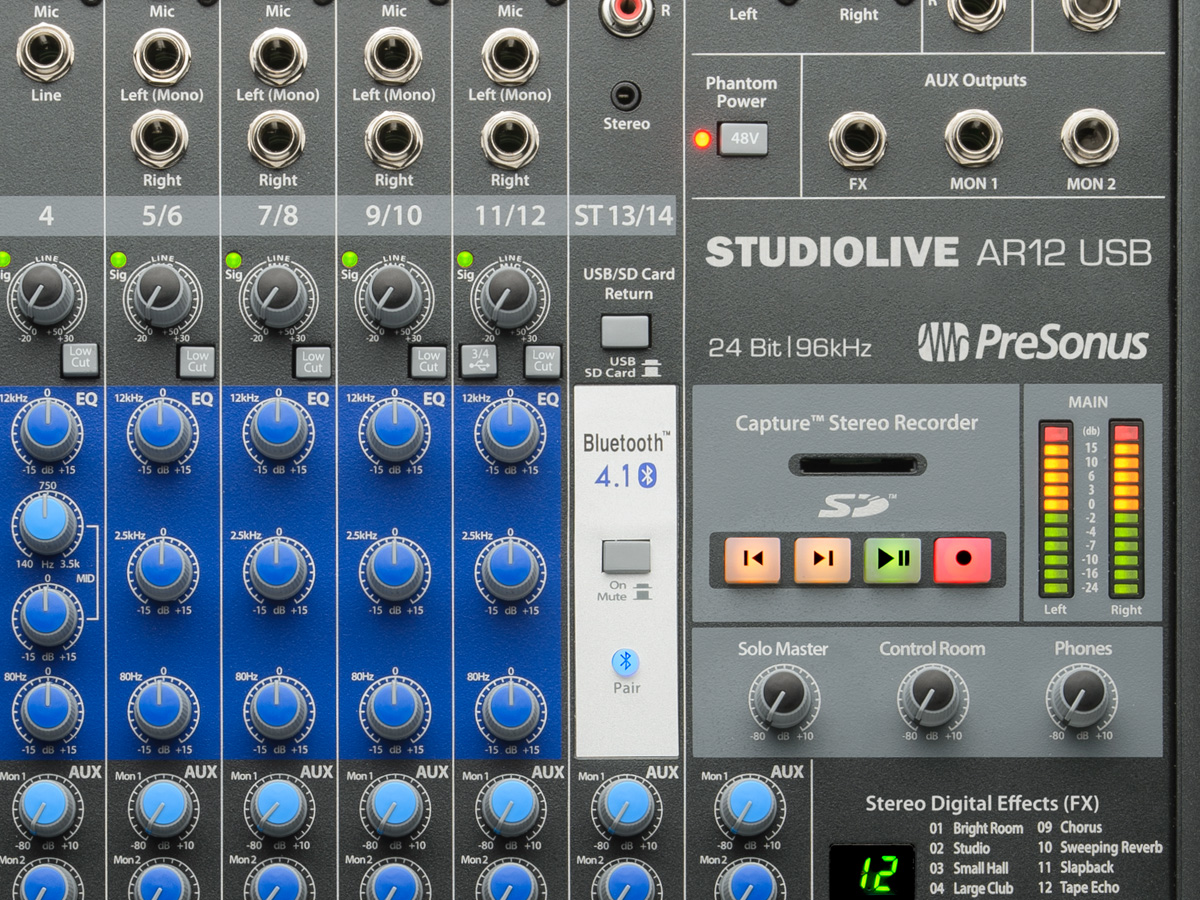Enable Low Cut on channel 4
Image resolution: width=1200 pixels, height=900 pixels.
[x=80, y=360]
